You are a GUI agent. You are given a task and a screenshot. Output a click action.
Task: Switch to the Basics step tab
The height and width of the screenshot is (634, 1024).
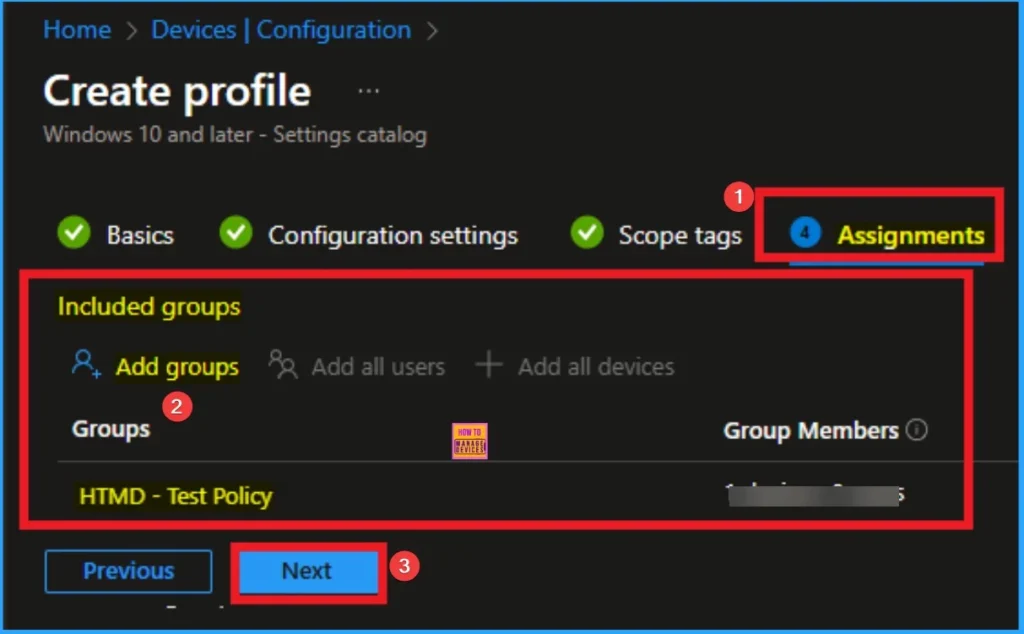(x=140, y=235)
